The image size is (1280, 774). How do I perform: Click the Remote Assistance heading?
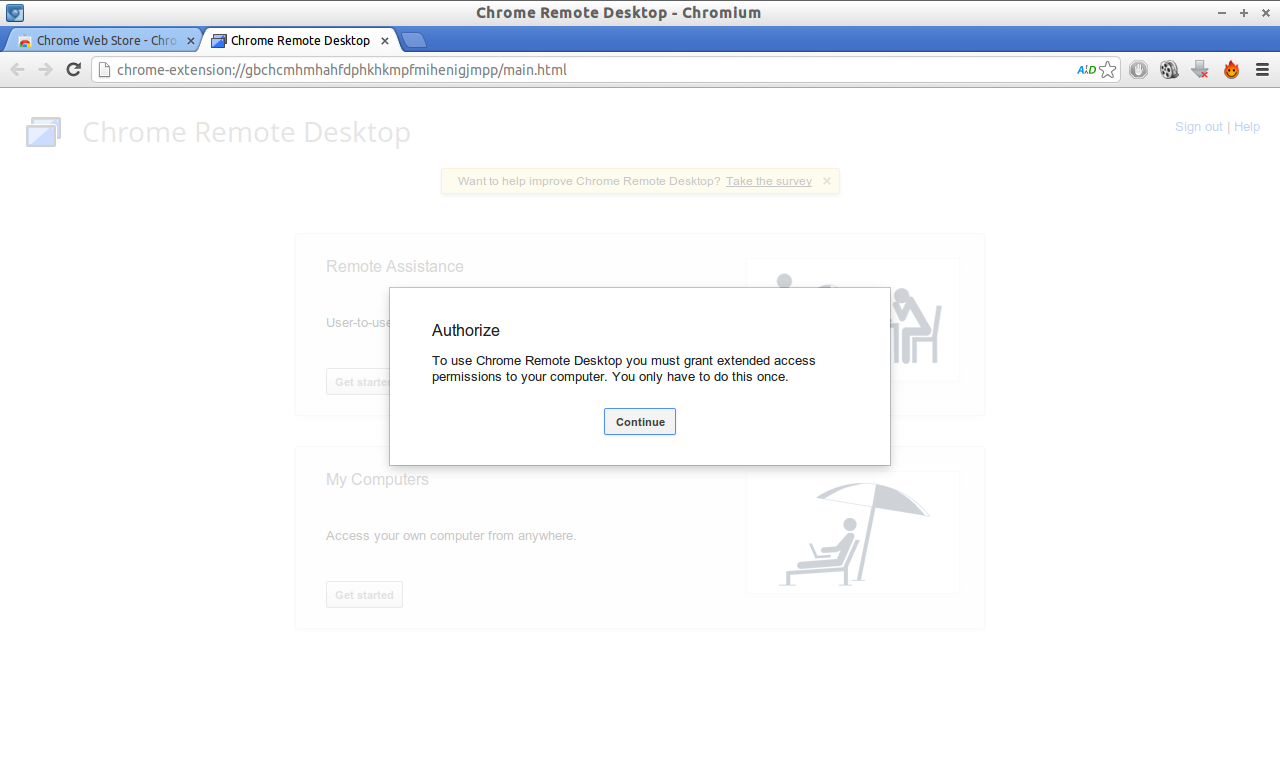(395, 267)
